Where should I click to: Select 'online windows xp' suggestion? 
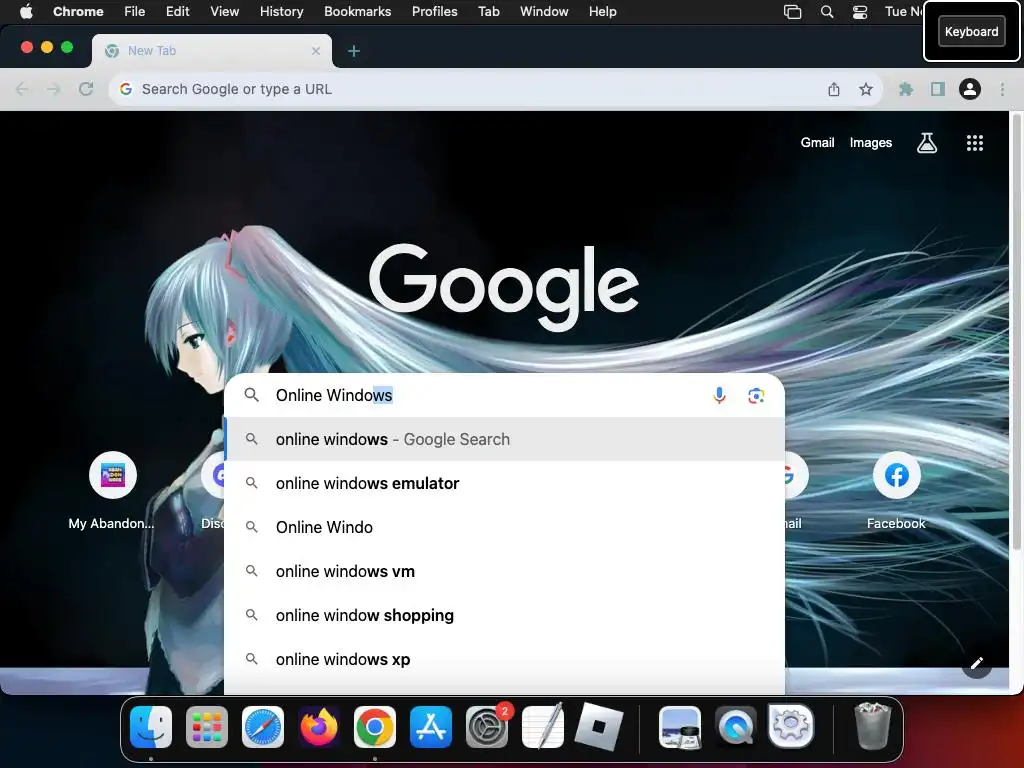(x=504, y=660)
